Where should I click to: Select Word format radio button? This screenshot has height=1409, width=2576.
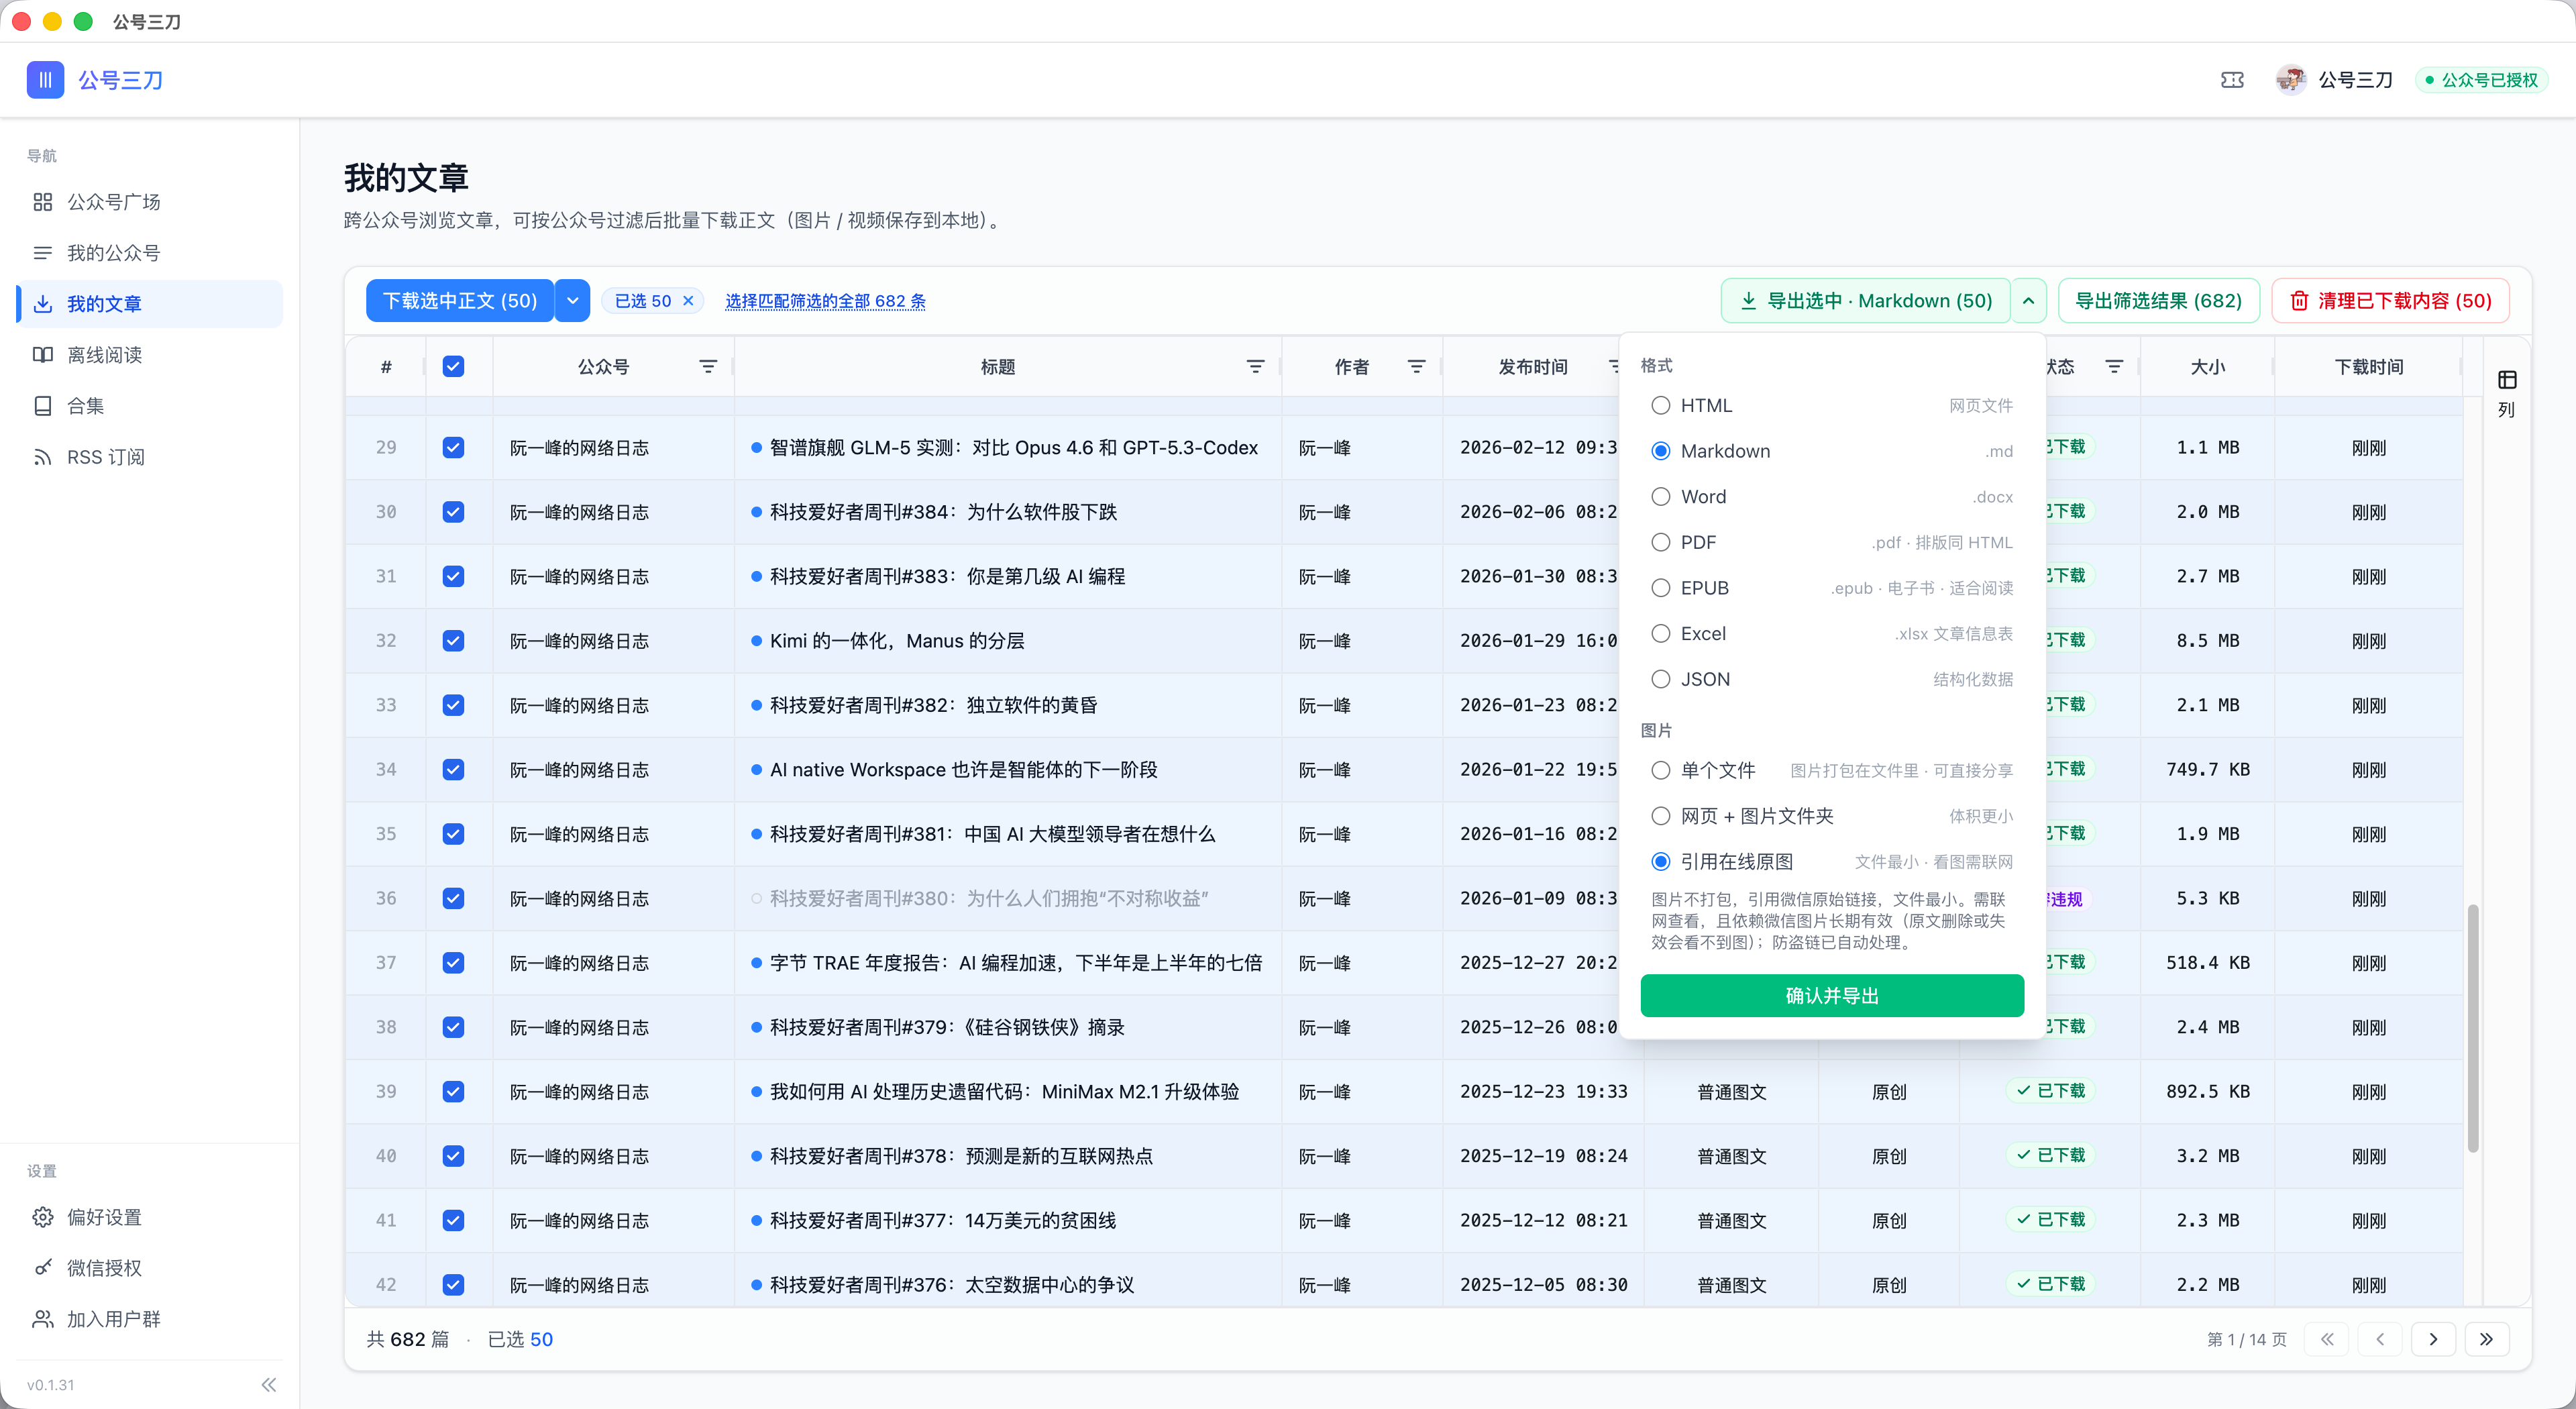(x=1661, y=497)
